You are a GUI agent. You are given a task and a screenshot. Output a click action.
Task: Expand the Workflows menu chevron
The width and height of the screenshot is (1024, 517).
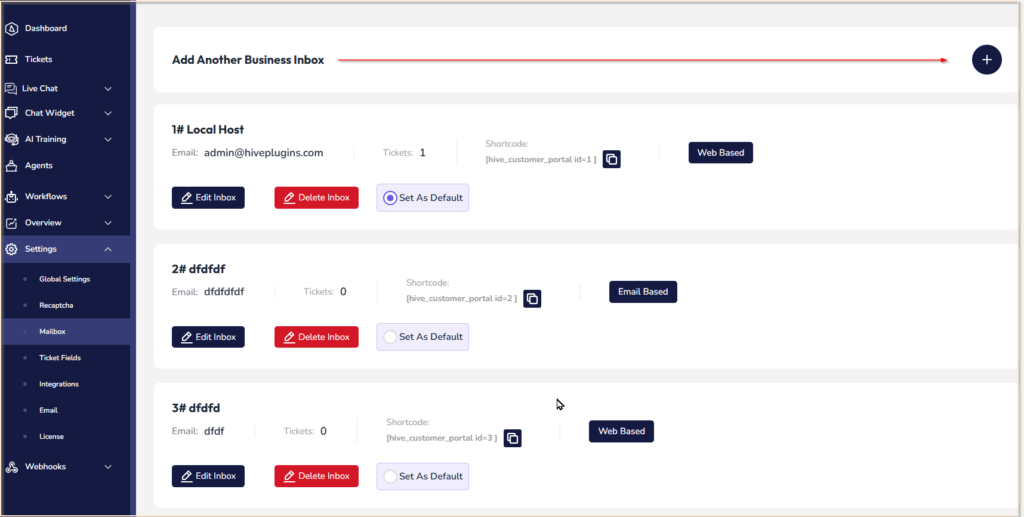[108, 196]
